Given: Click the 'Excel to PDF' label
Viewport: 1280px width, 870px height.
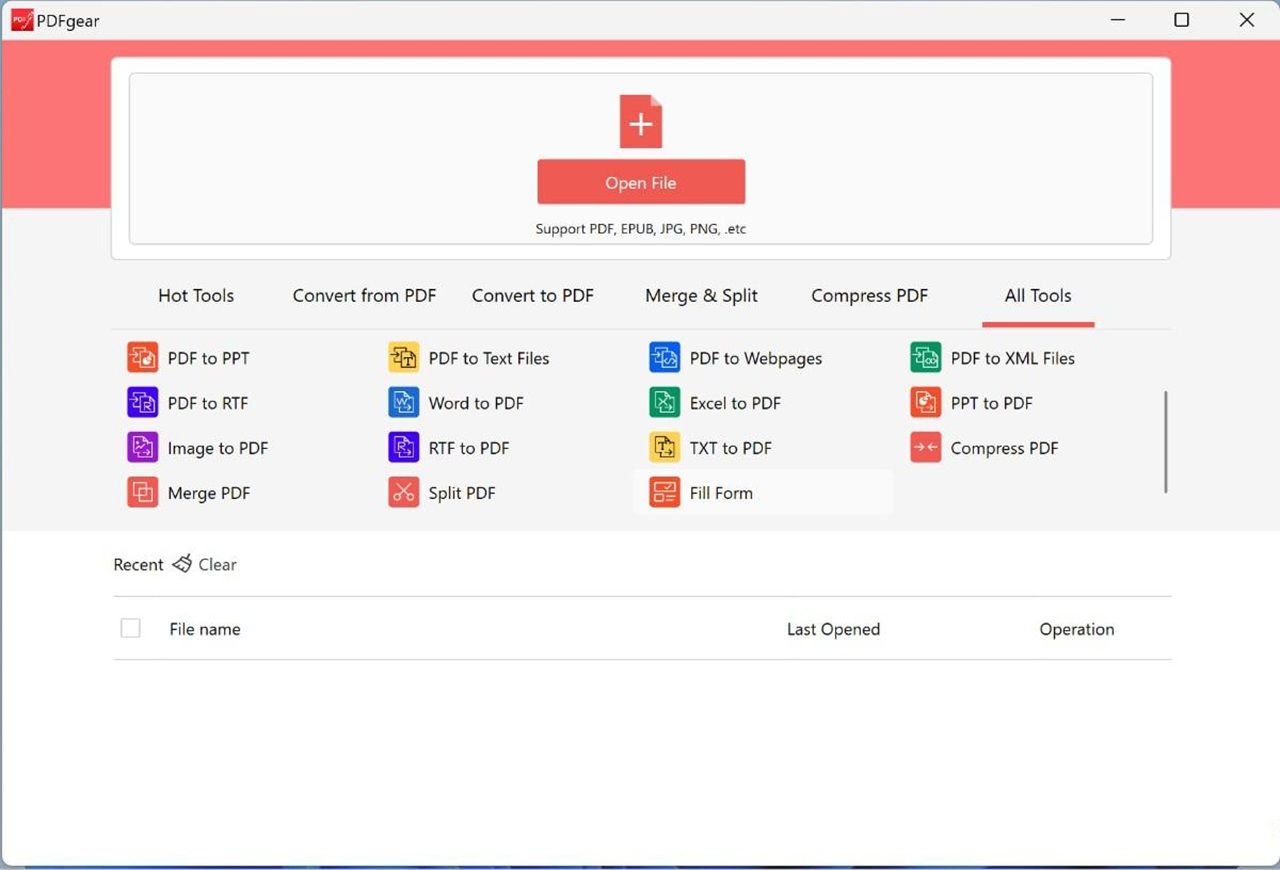Looking at the screenshot, I should (x=735, y=403).
